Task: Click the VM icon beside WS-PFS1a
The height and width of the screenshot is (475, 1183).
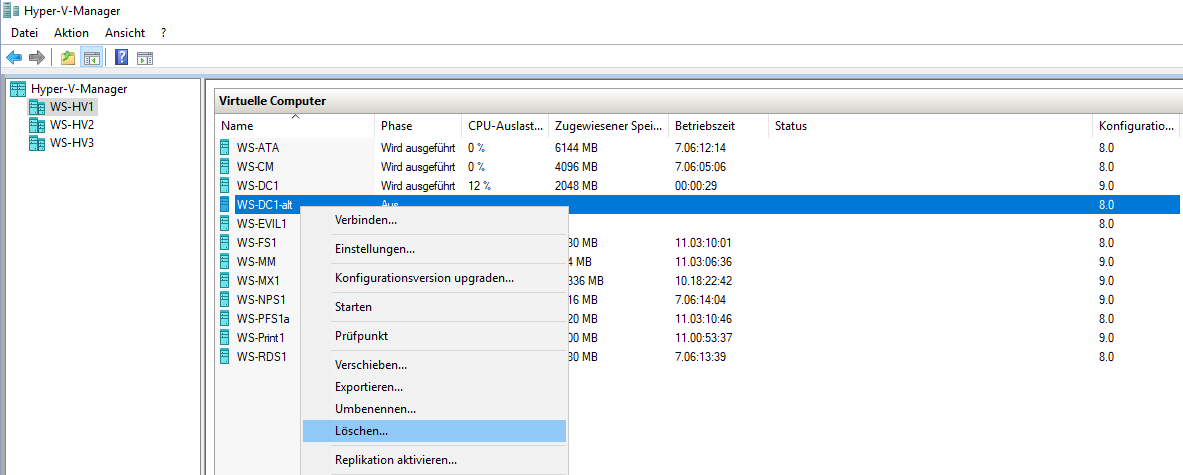Action: (224, 318)
